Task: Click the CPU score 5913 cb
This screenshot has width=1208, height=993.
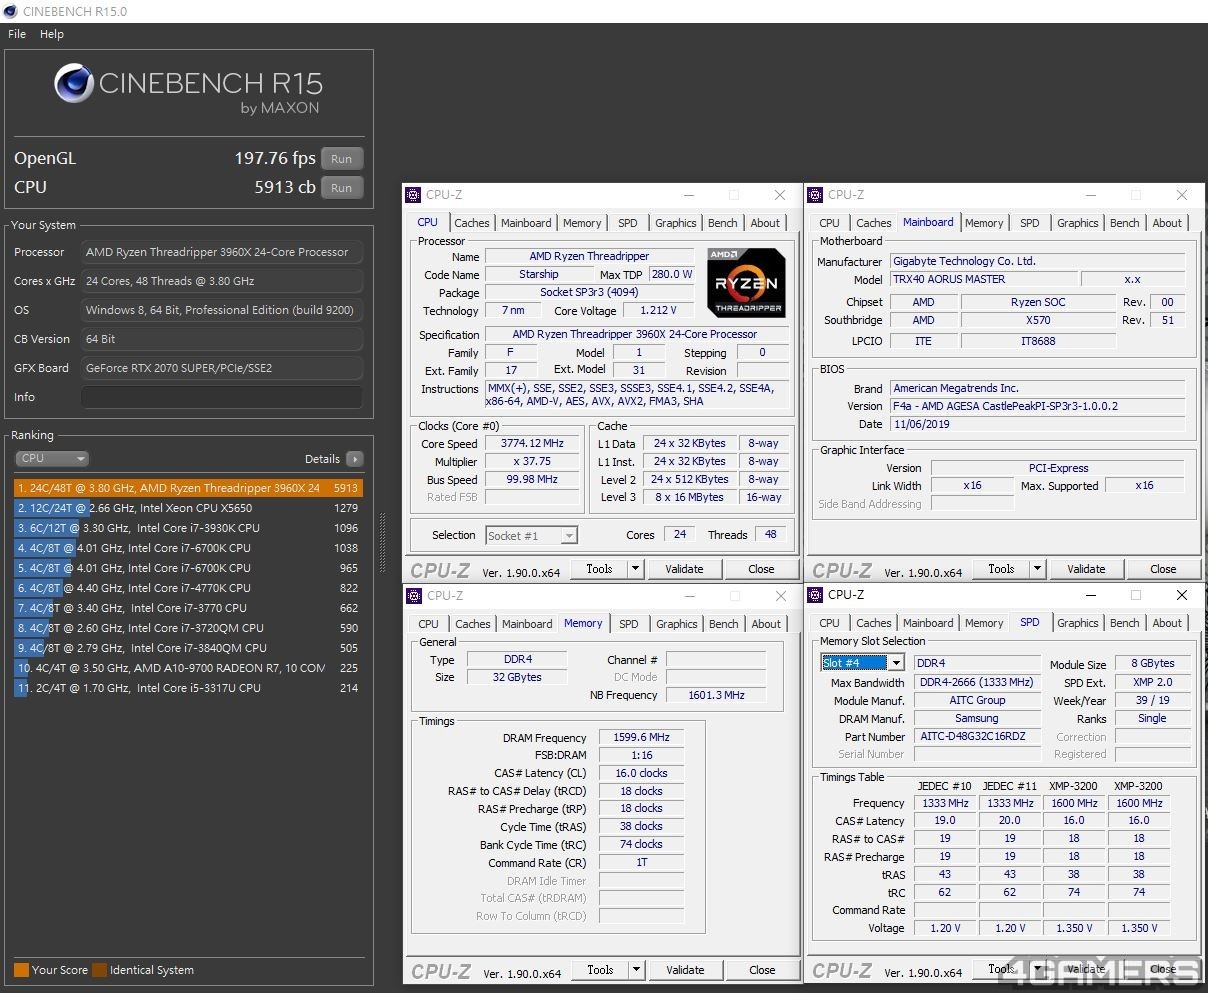Action: click(285, 187)
